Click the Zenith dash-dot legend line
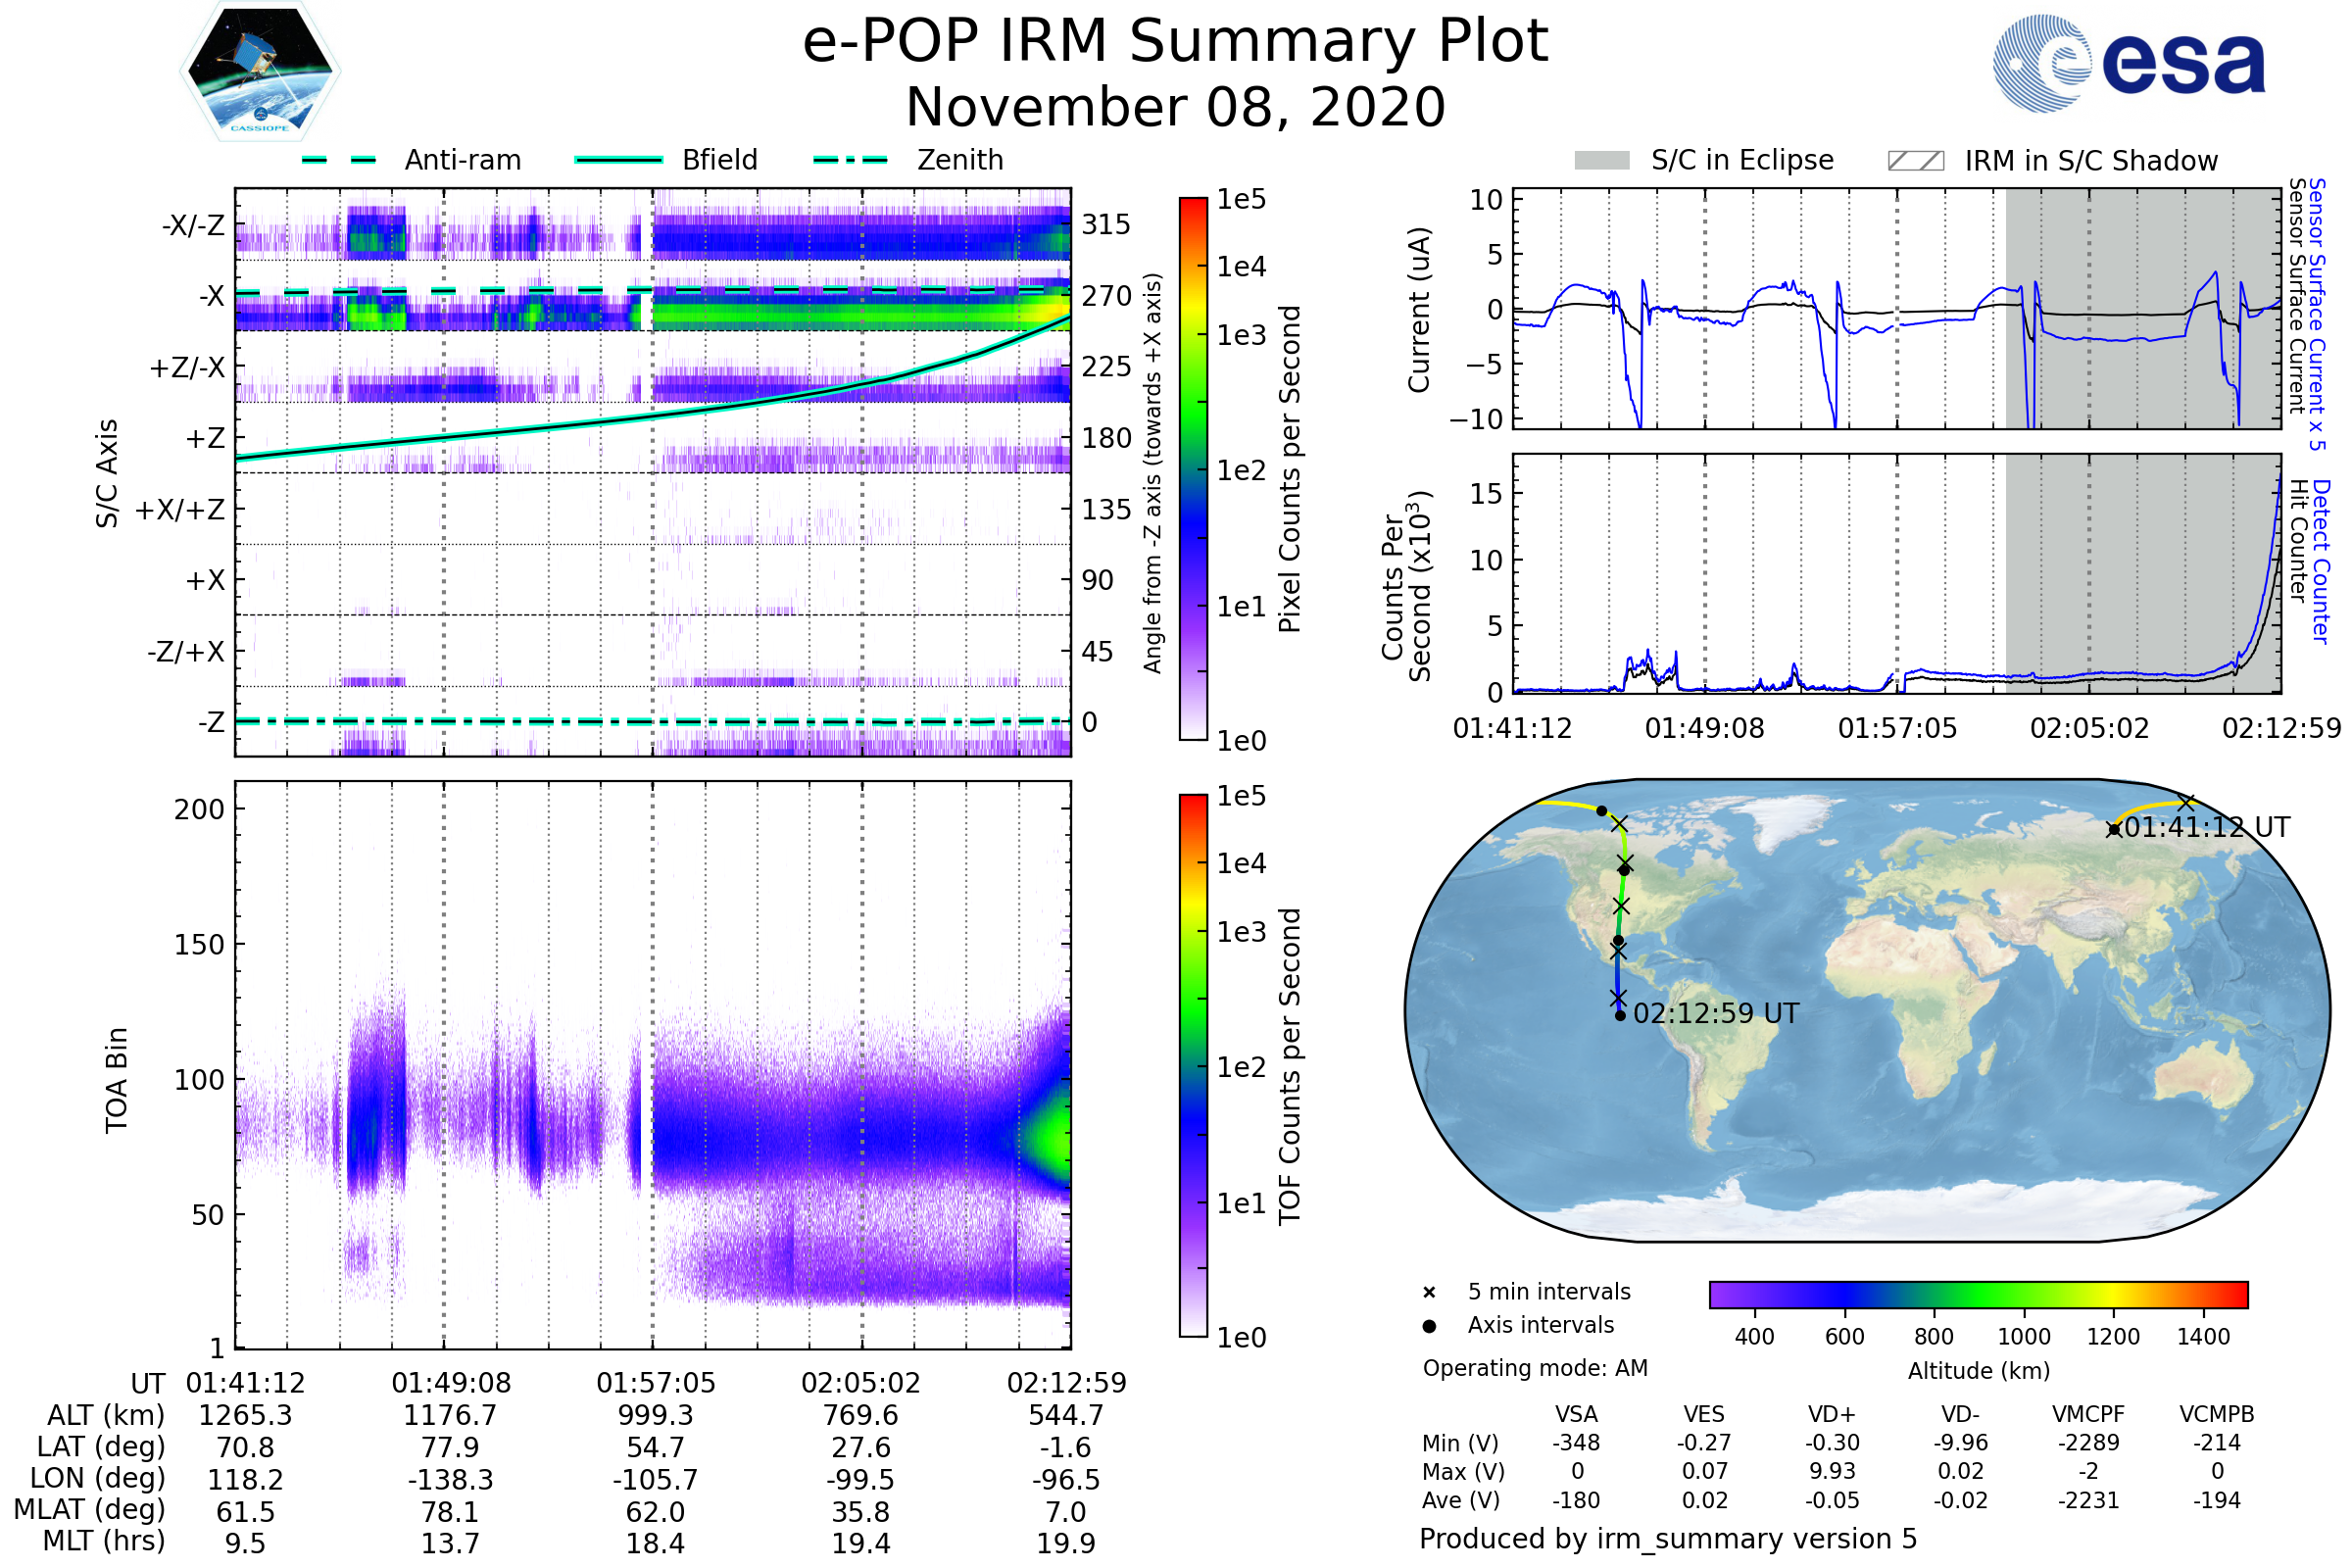 point(850,160)
